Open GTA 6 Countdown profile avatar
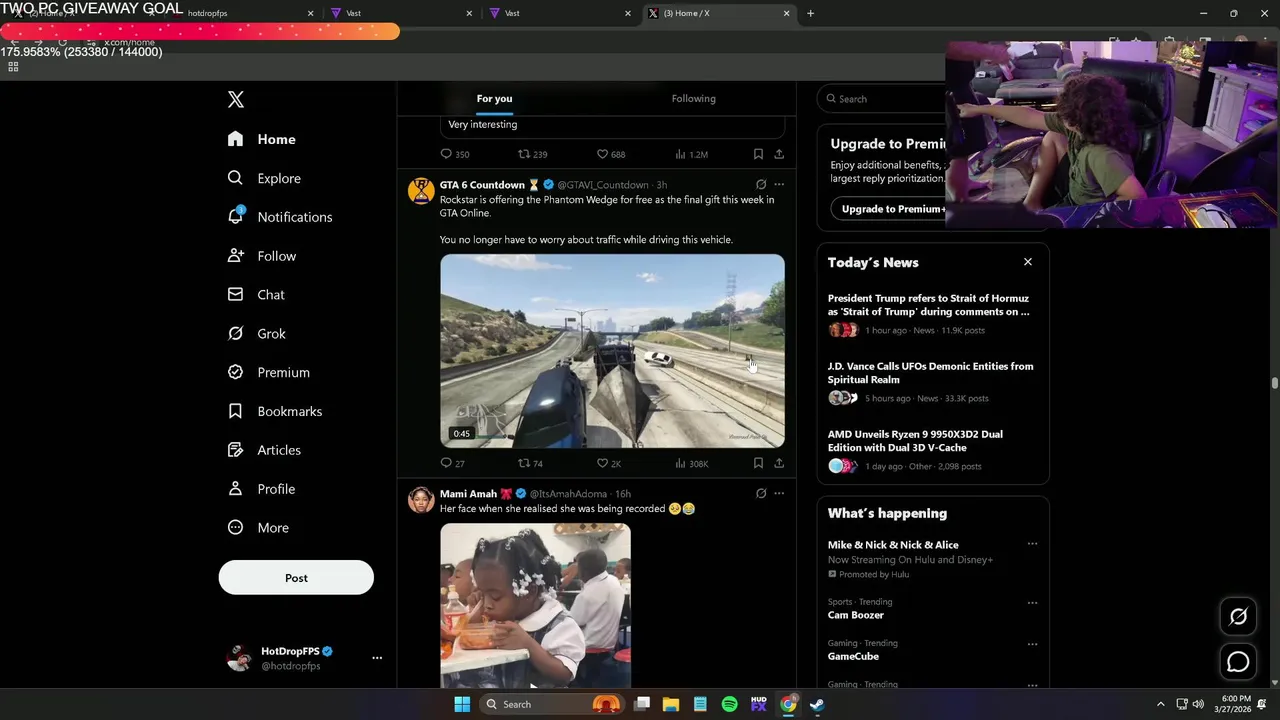Viewport: 1280px width, 720px height. click(421, 191)
